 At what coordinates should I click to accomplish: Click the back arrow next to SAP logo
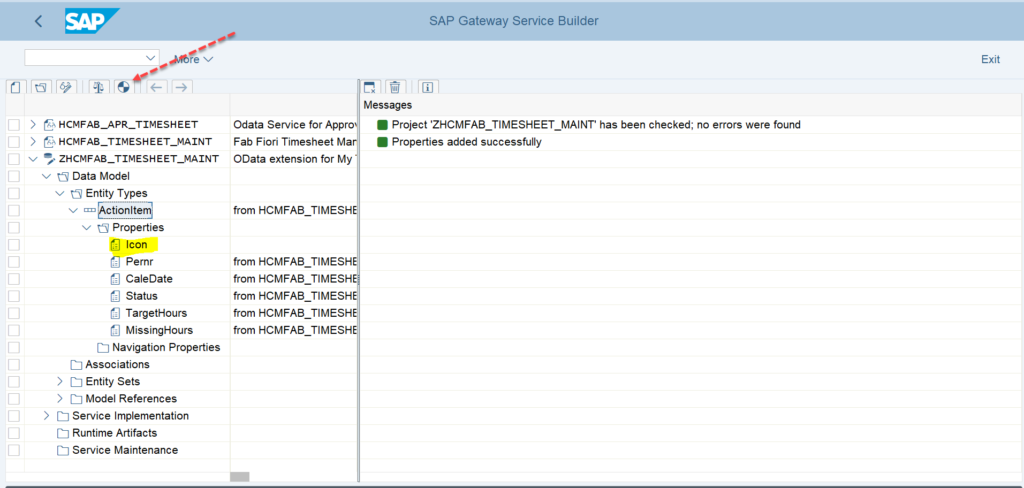pos(39,21)
